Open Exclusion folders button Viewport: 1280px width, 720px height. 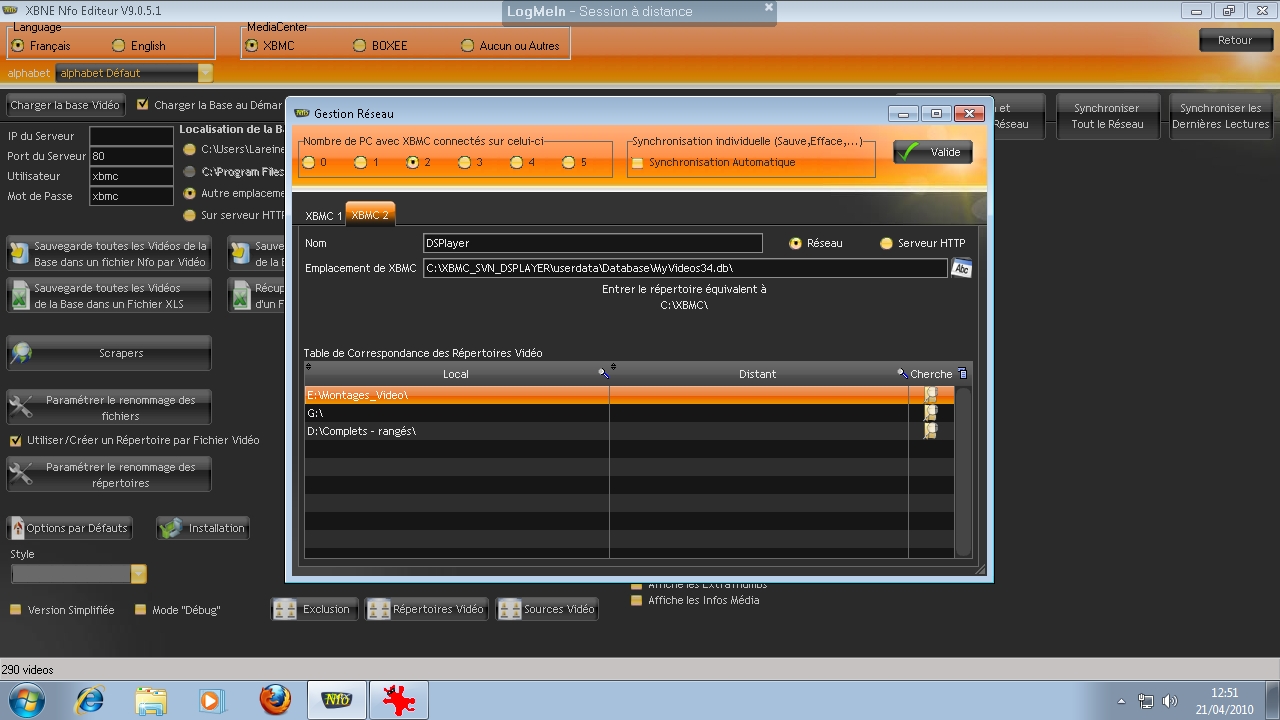[313, 609]
